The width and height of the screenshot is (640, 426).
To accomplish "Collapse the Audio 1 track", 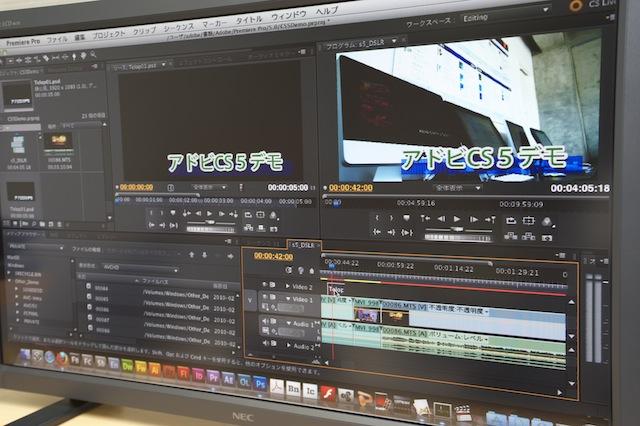I will [289, 323].
